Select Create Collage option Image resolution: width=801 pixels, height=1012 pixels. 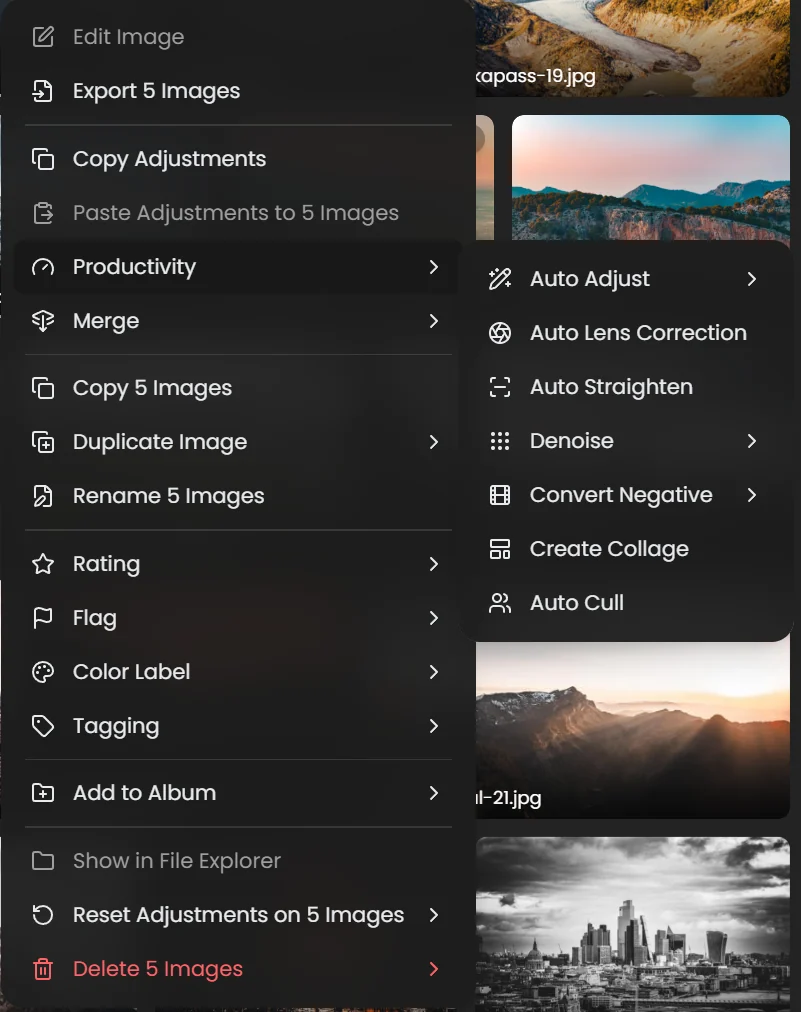tap(626, 549)
